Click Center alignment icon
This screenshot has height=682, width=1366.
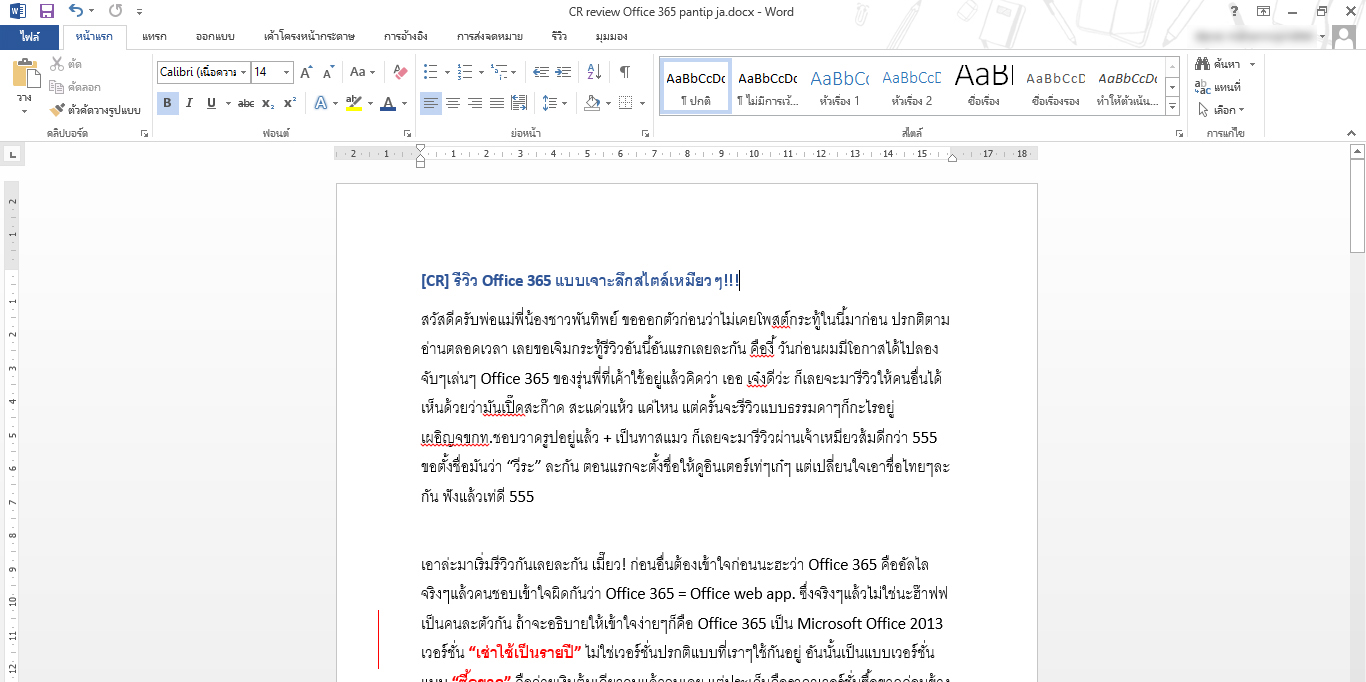pos(452,103)
